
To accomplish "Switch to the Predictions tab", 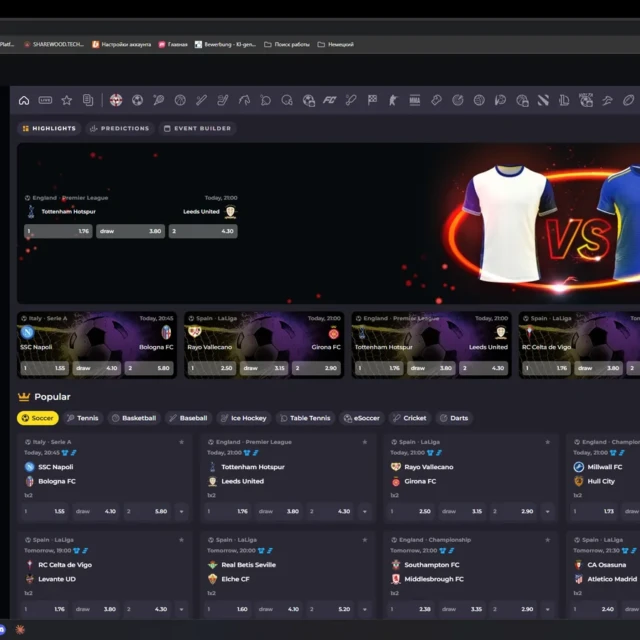I will (120, 129).
